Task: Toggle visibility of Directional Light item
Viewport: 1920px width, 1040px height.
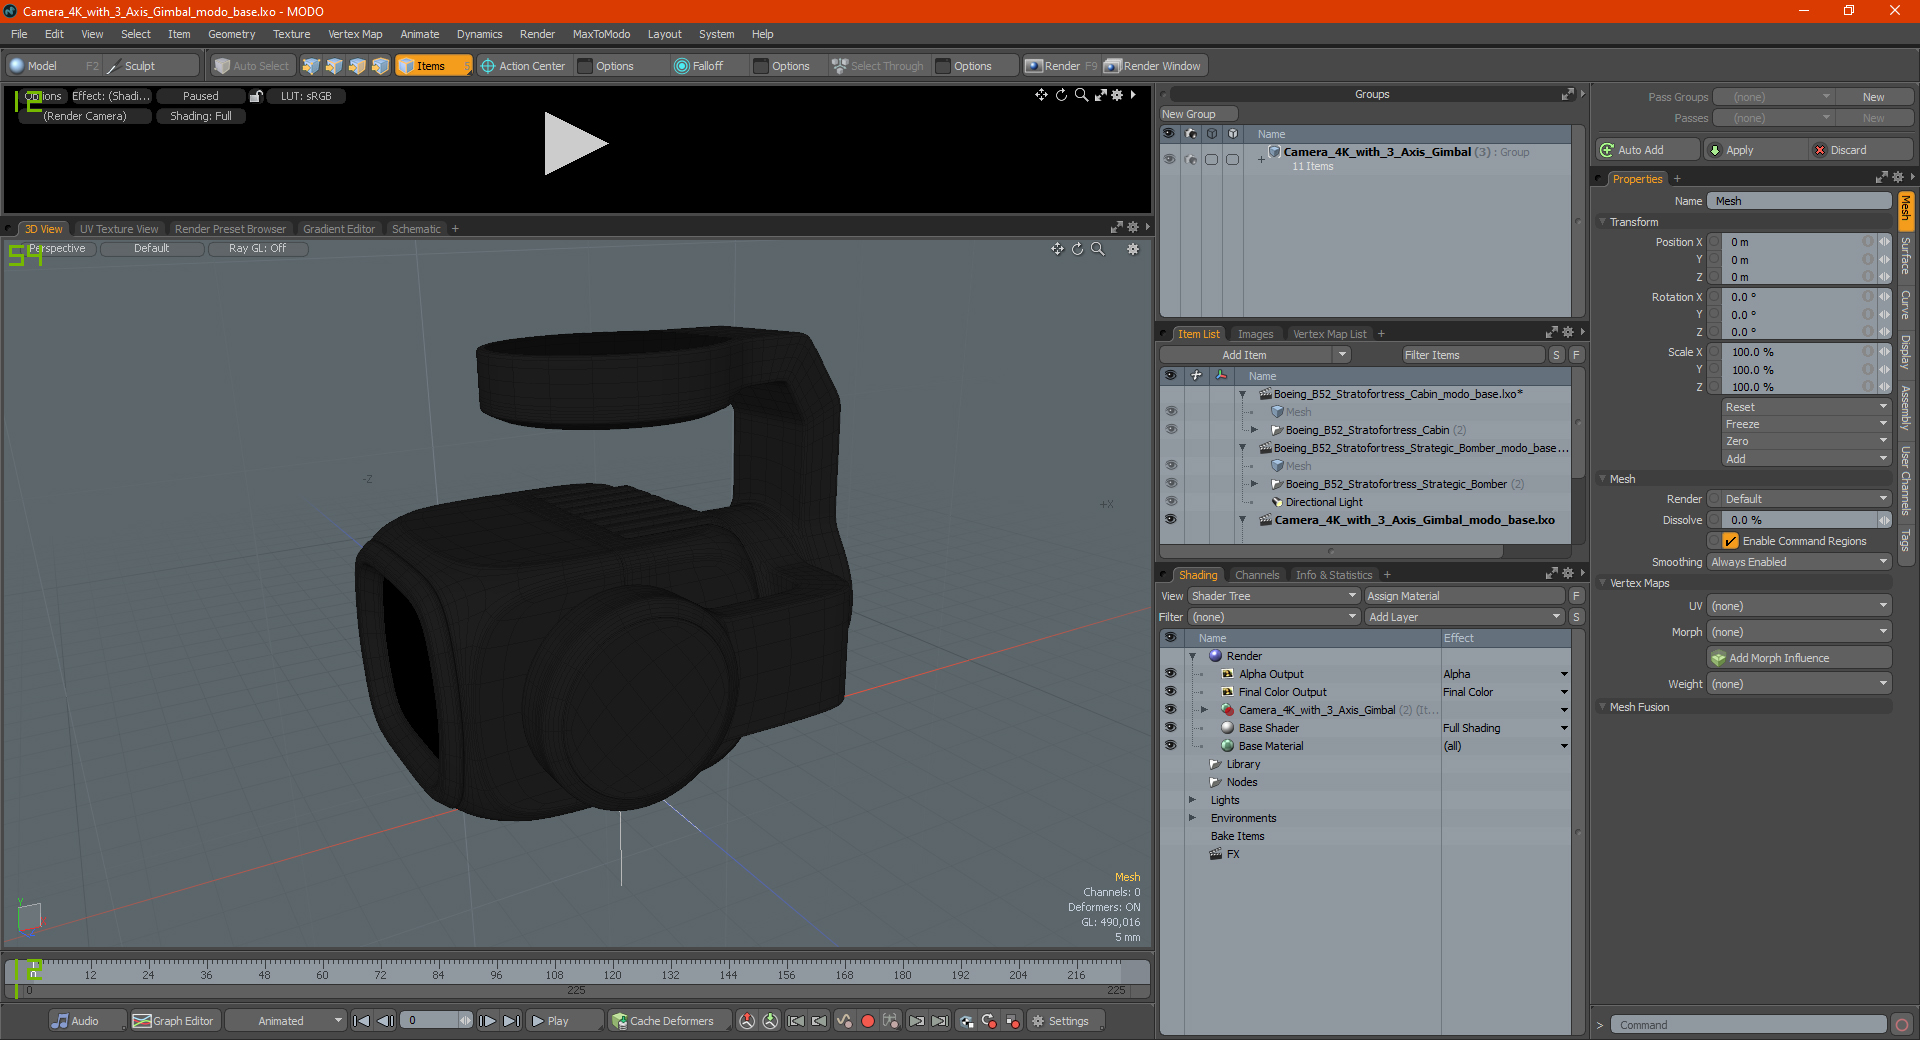Action: 1170,501
